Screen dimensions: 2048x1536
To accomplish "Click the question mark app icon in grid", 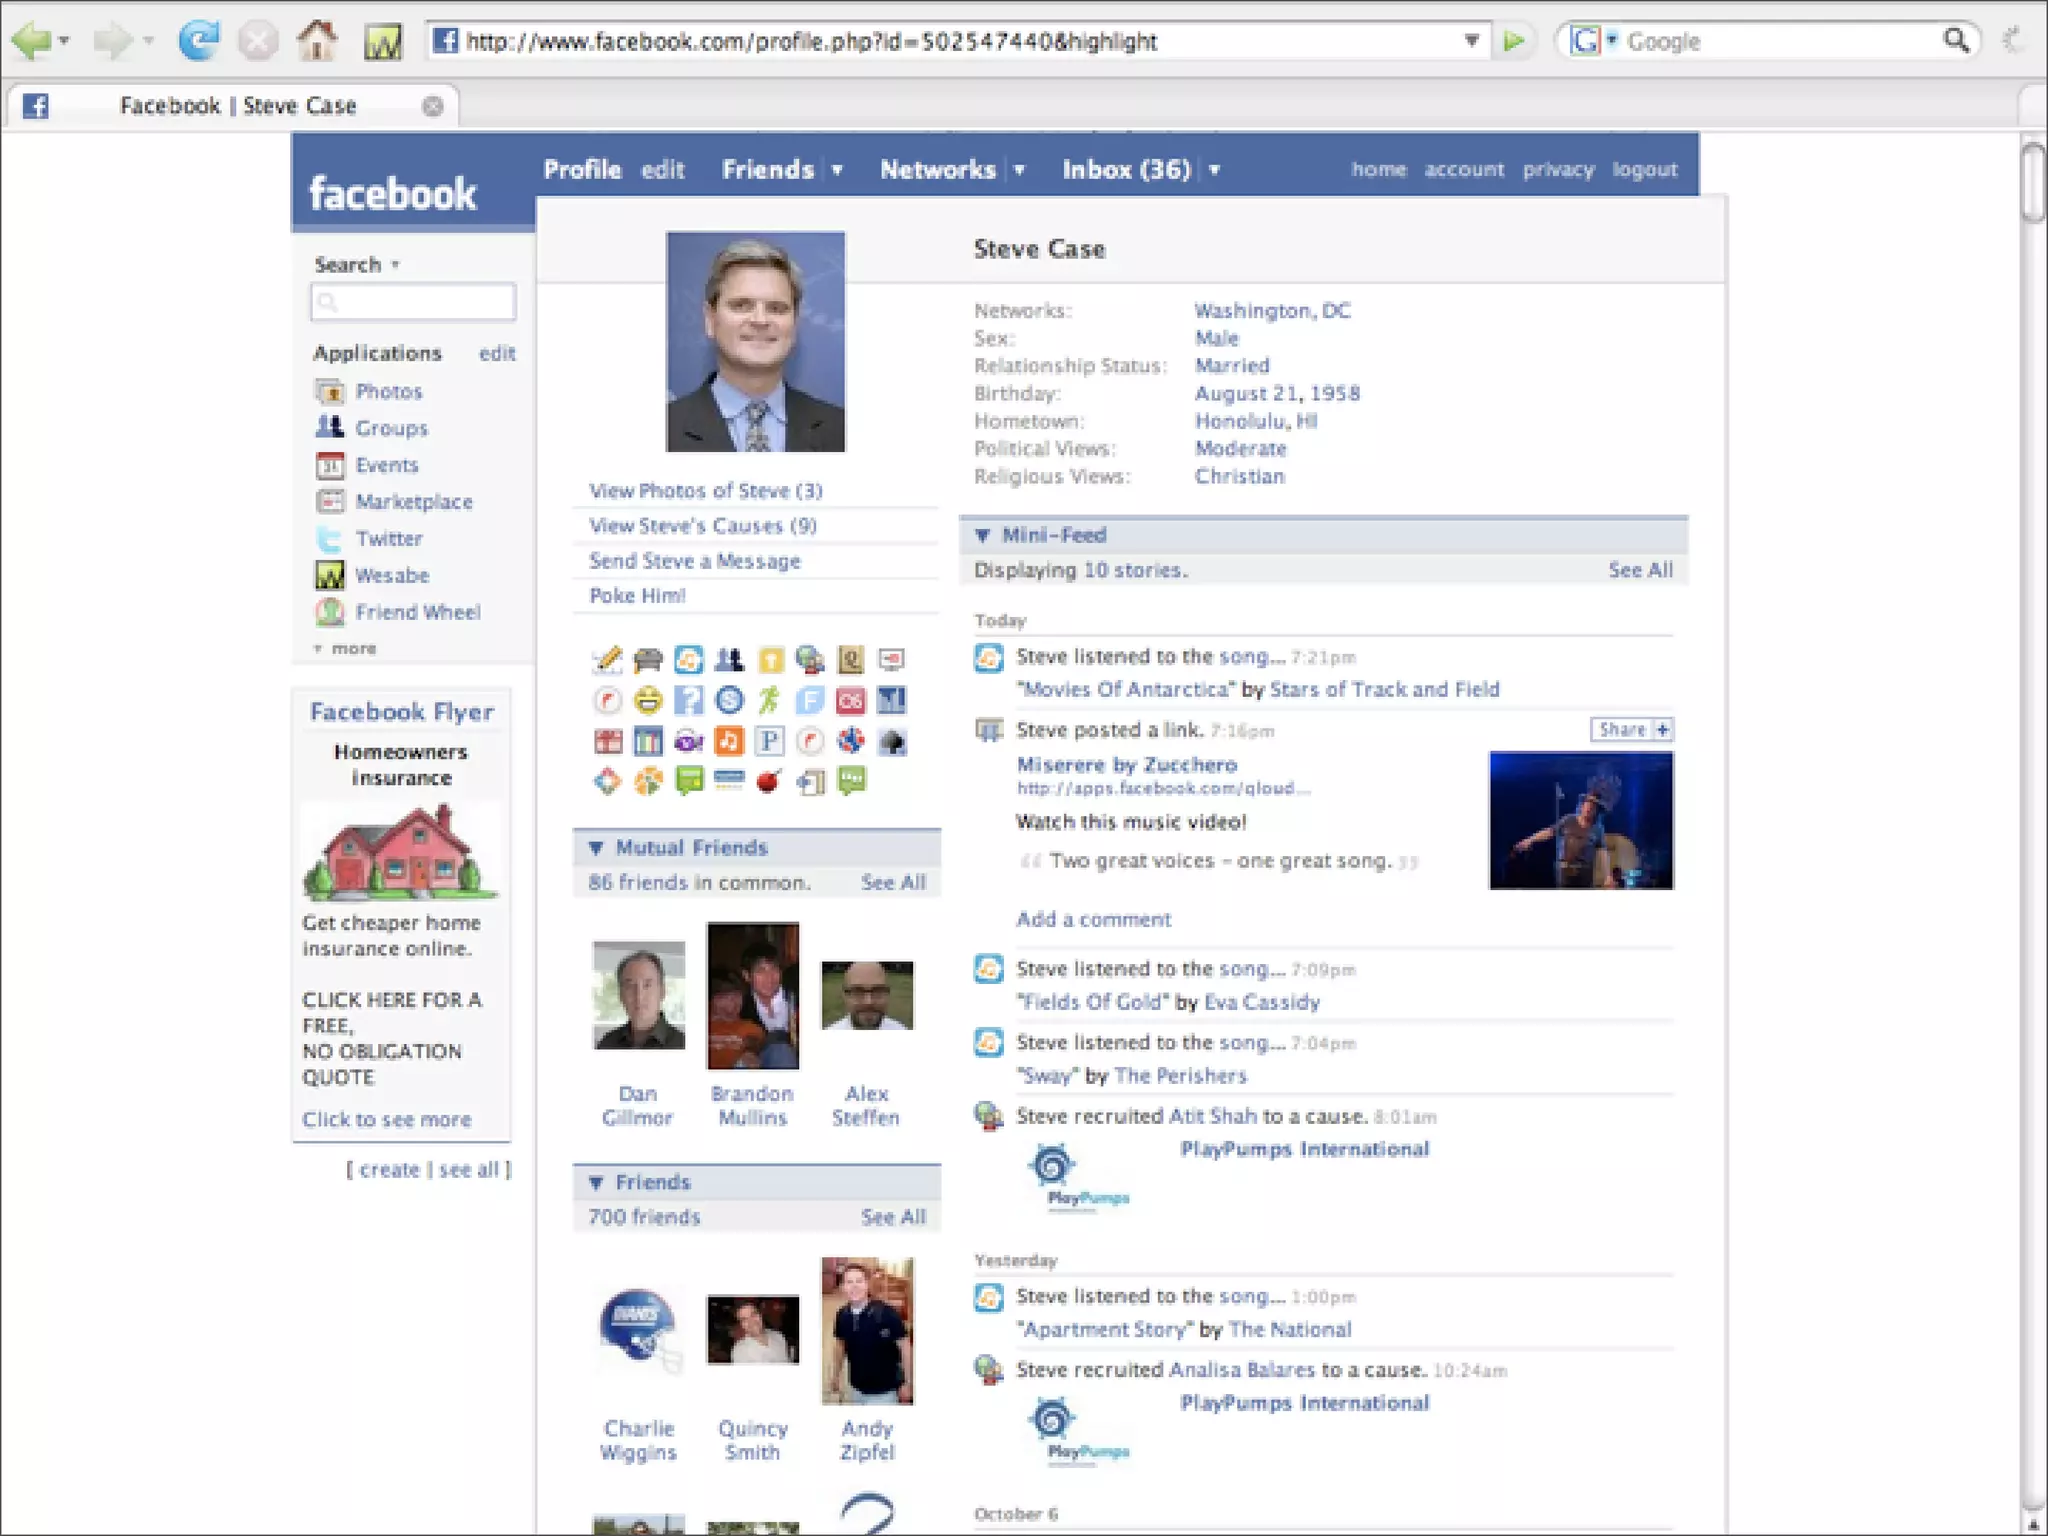I will click(688, 700).
